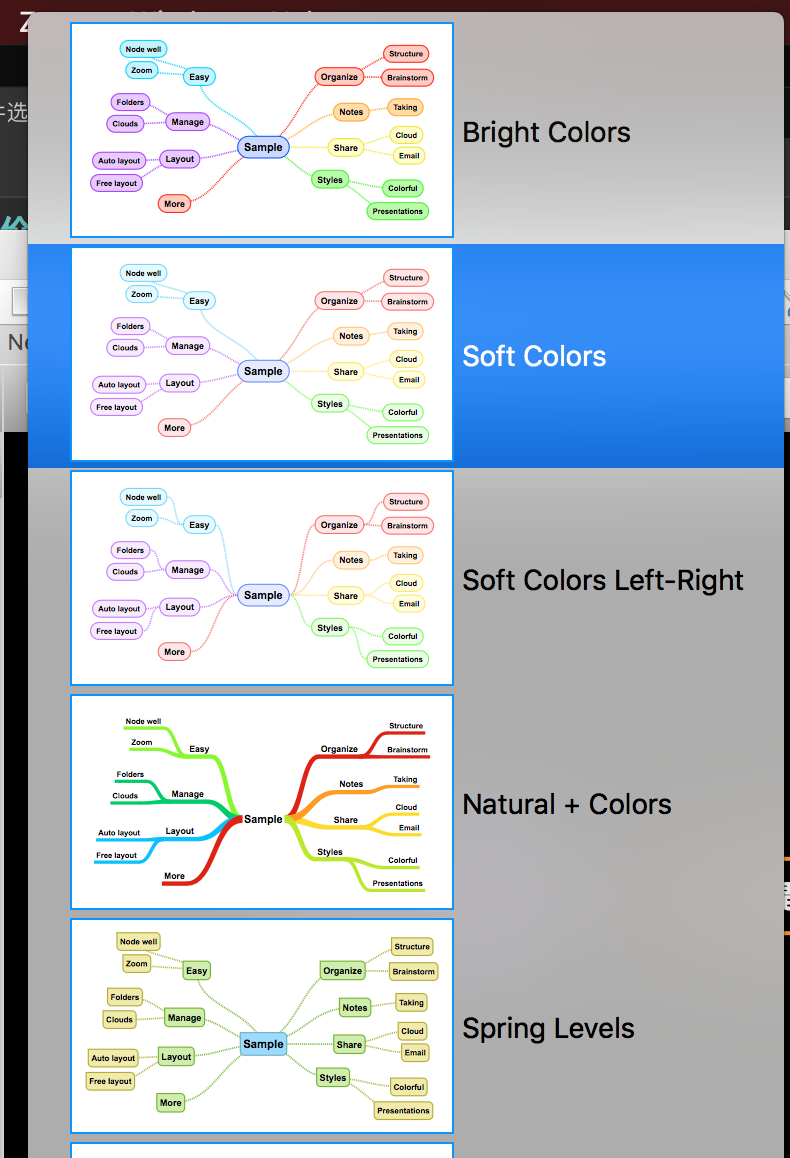This screenshot has height=1158, width=790.
Task: Pick the Natural + Colors theme preview
Action: 261,802
